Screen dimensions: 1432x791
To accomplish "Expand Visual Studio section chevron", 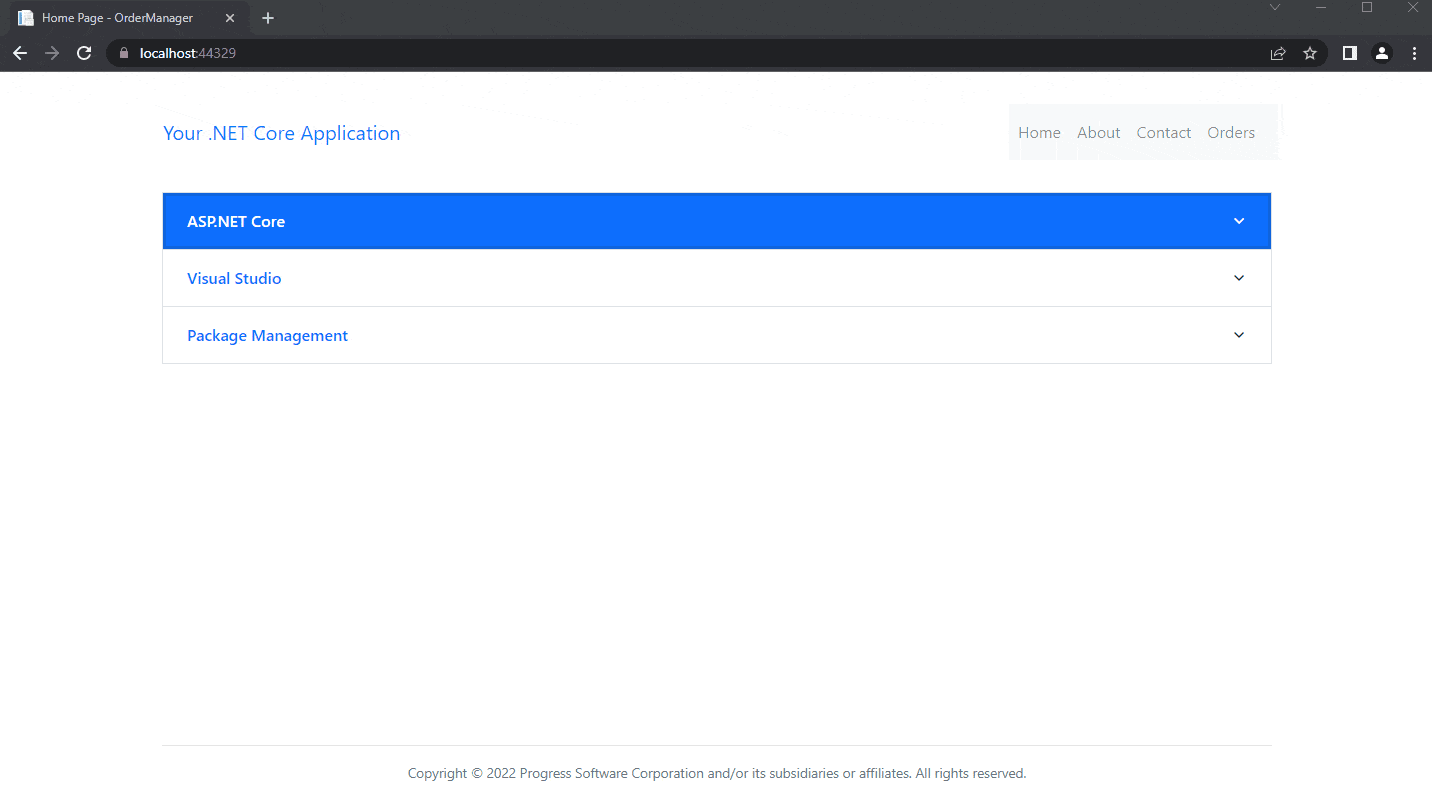I will [1239, 278].
